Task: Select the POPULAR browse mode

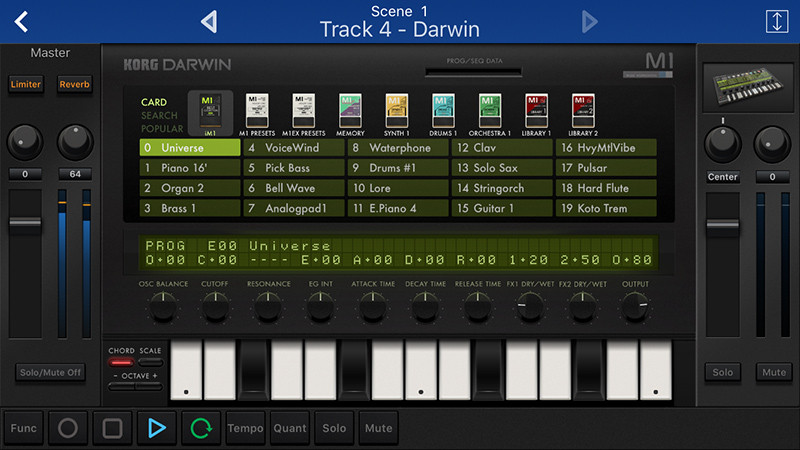Action: point(162,129)
